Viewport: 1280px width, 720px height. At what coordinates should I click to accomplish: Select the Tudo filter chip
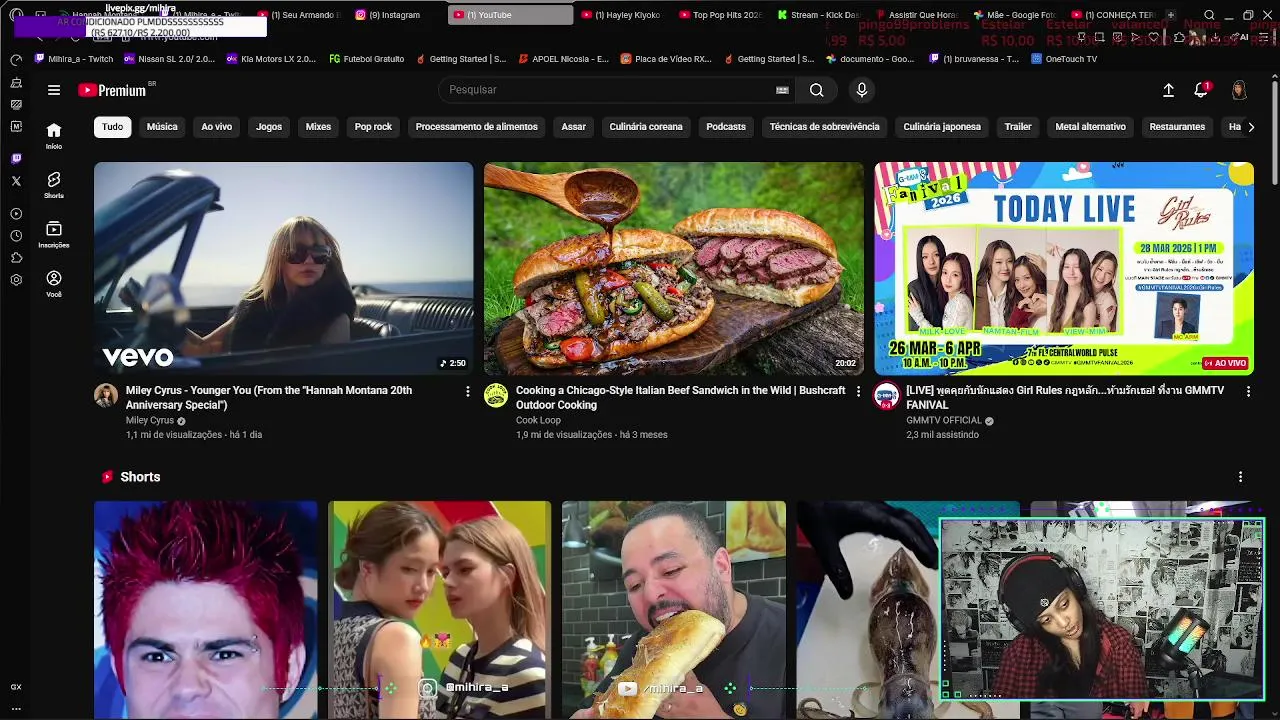coord(112,127)
